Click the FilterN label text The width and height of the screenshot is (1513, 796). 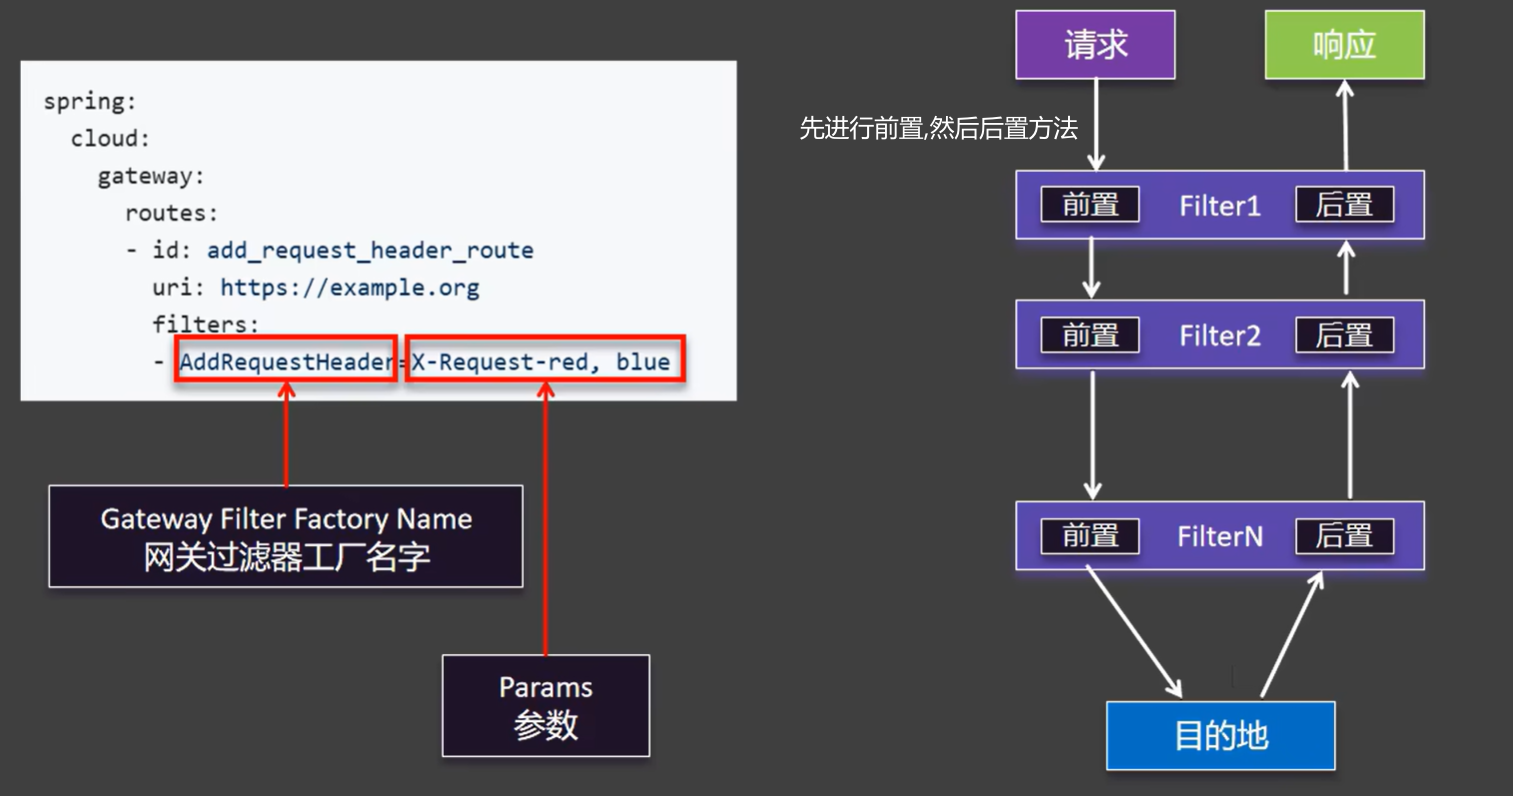point(1219,537)
